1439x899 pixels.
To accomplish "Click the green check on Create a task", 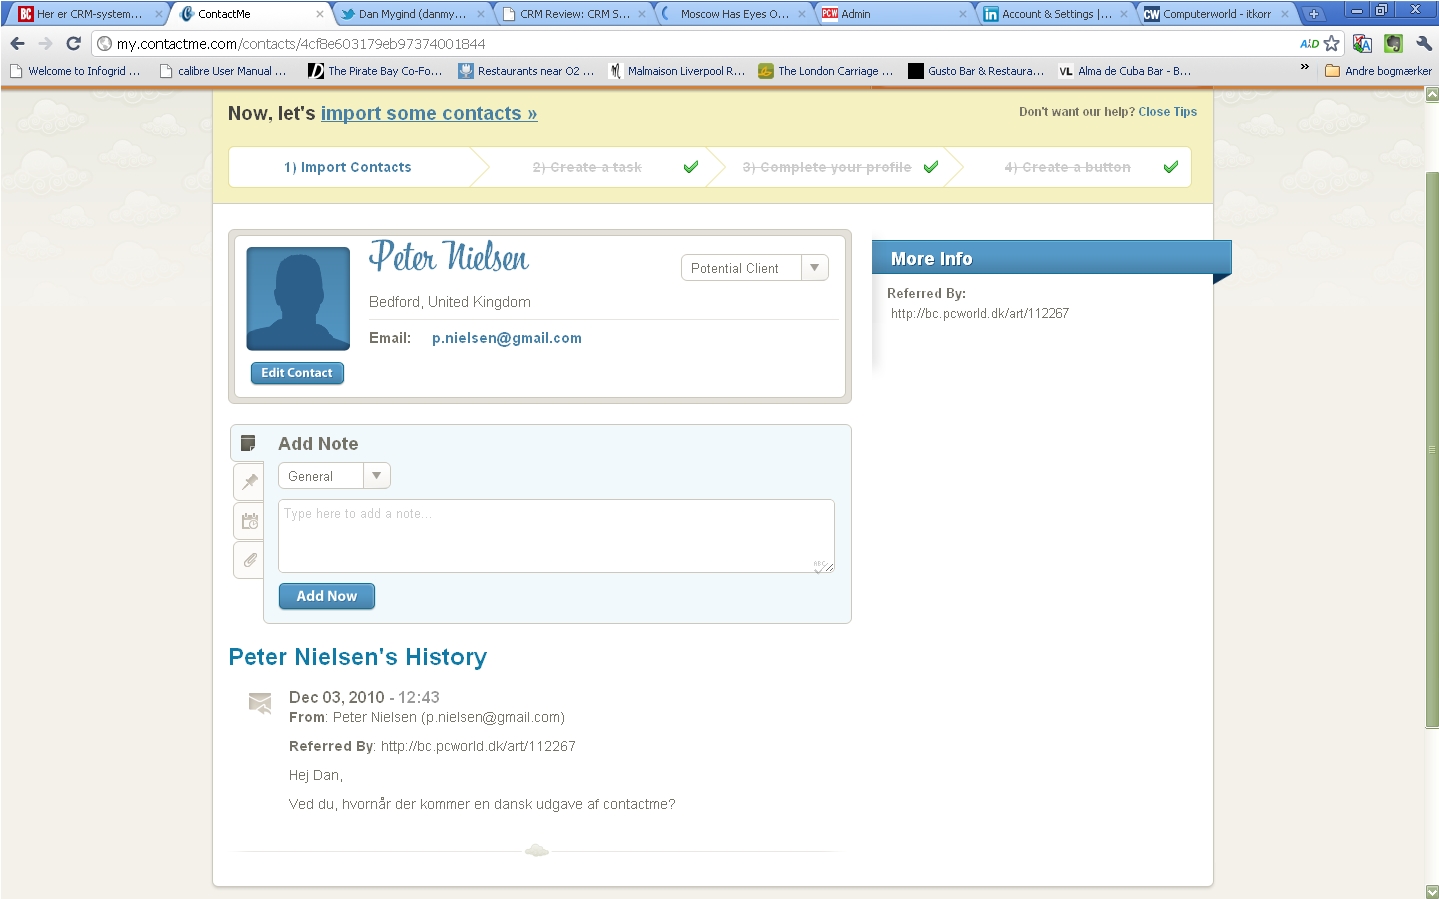I will tap(690, 167).
